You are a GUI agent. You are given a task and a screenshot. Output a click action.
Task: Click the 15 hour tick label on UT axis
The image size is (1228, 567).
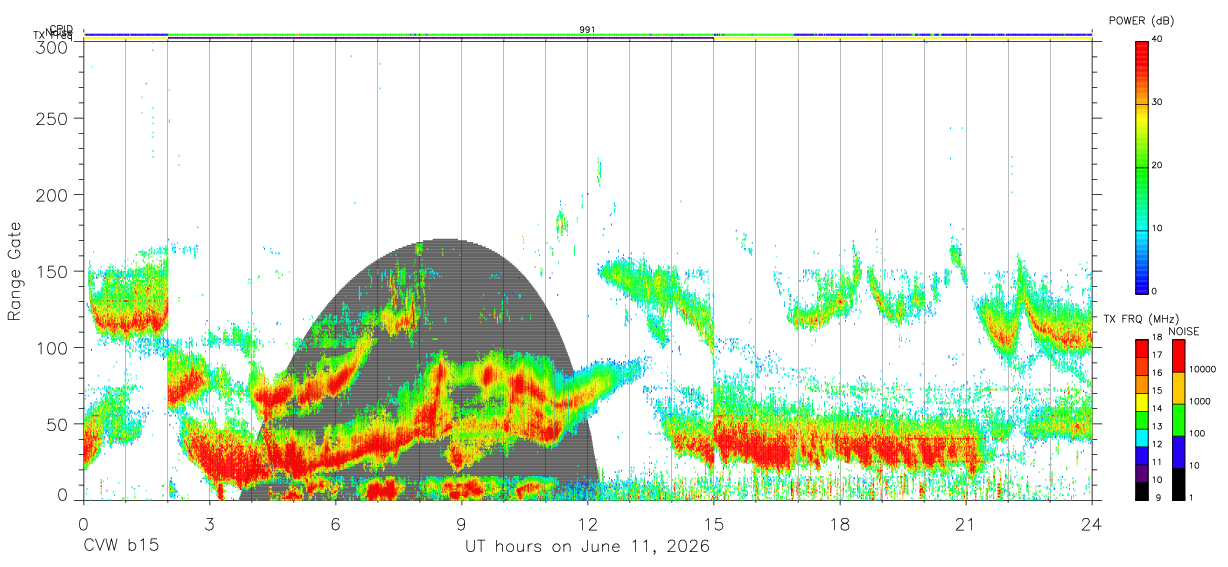714,525
